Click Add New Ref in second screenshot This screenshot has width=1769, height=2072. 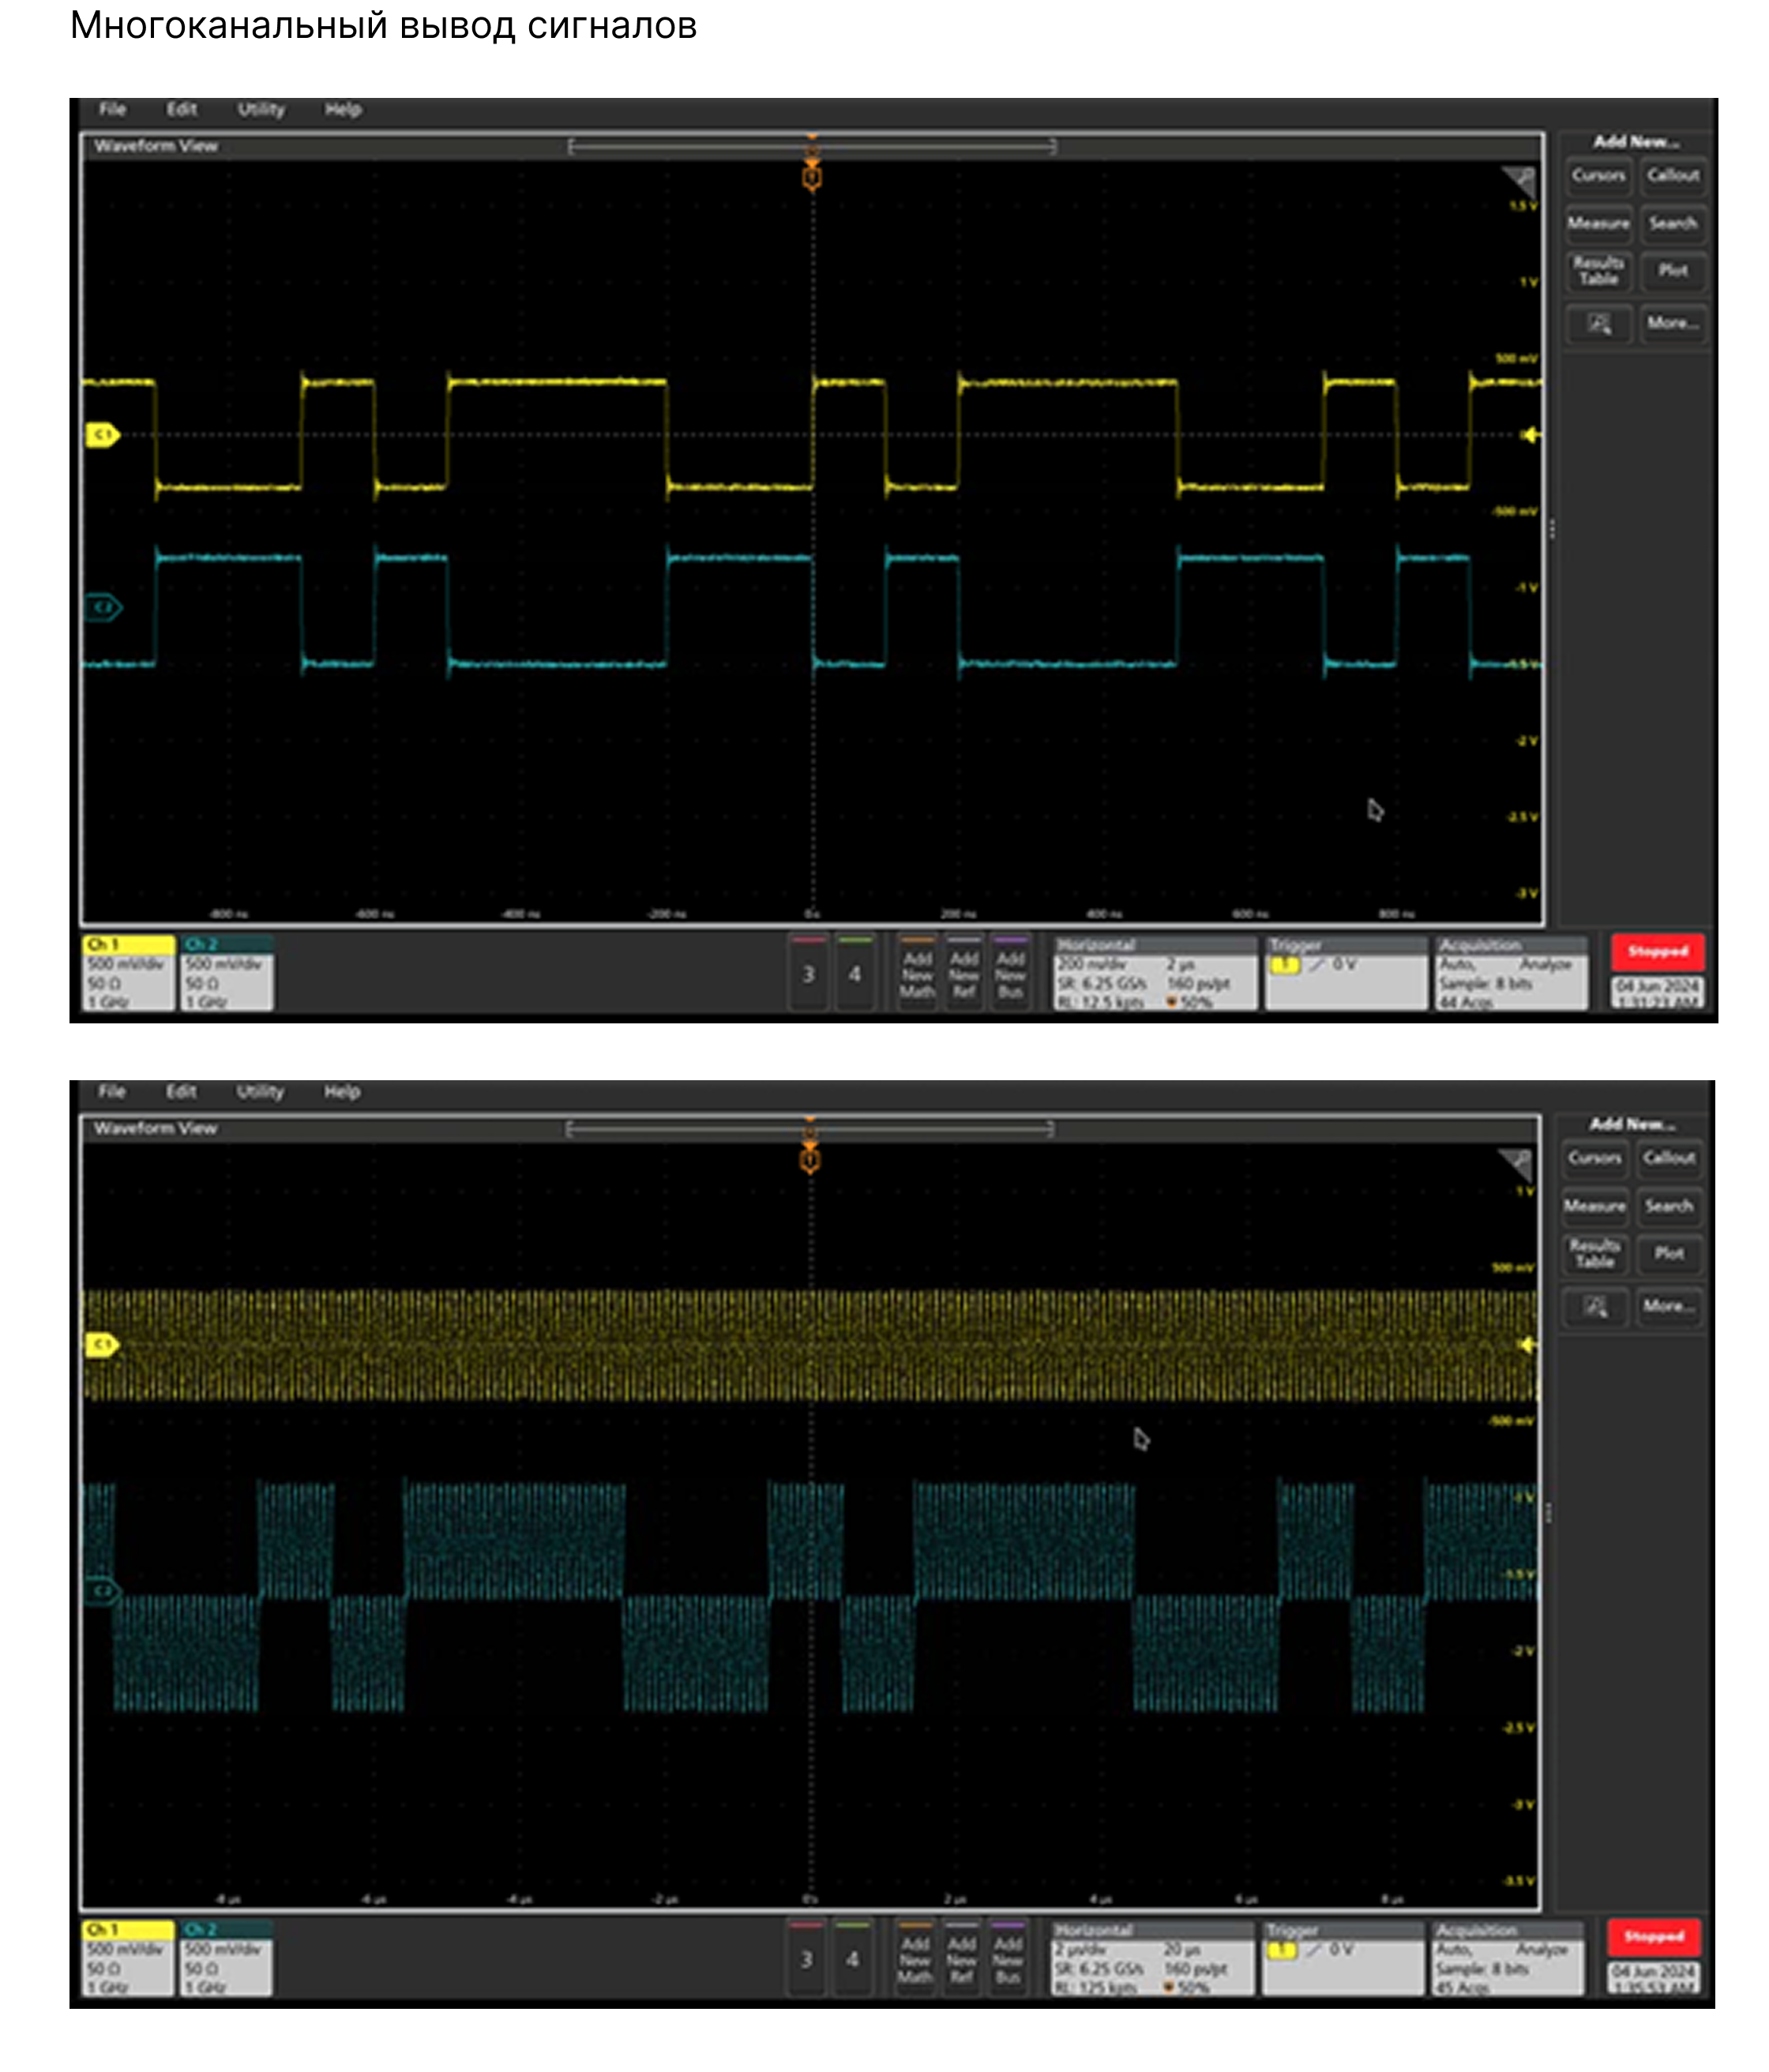pos(962,1958)
